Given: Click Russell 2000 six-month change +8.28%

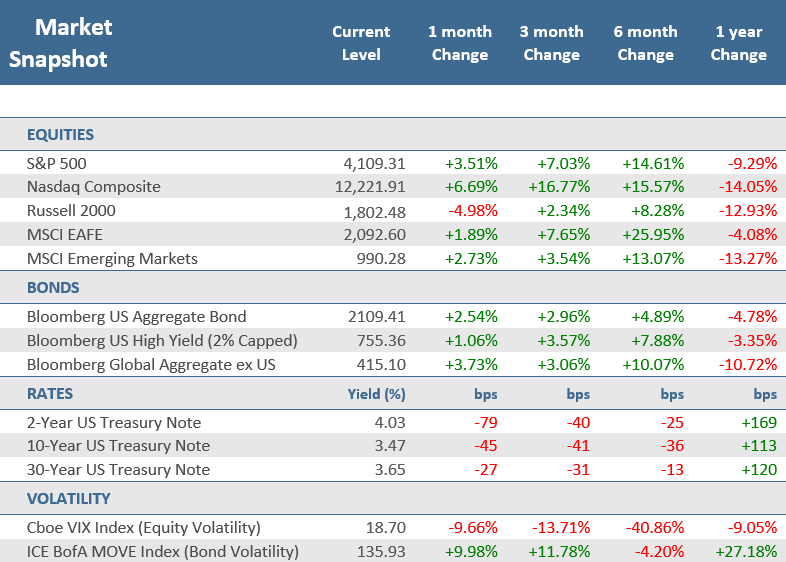Looking at the screenshot, I should pyautogui.click(x=658, y=211).
